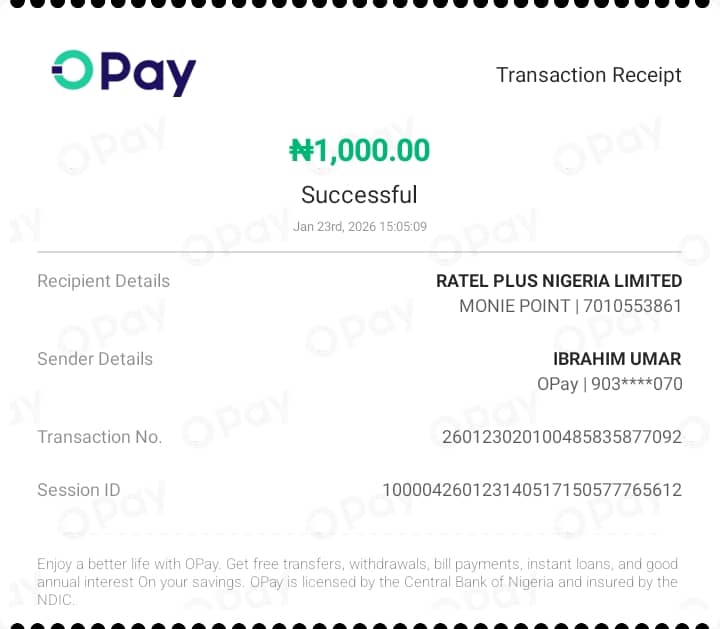The image size is (720, 629).
Task: Select the Transaction Receipt title
Action: [x=588, y=75]
